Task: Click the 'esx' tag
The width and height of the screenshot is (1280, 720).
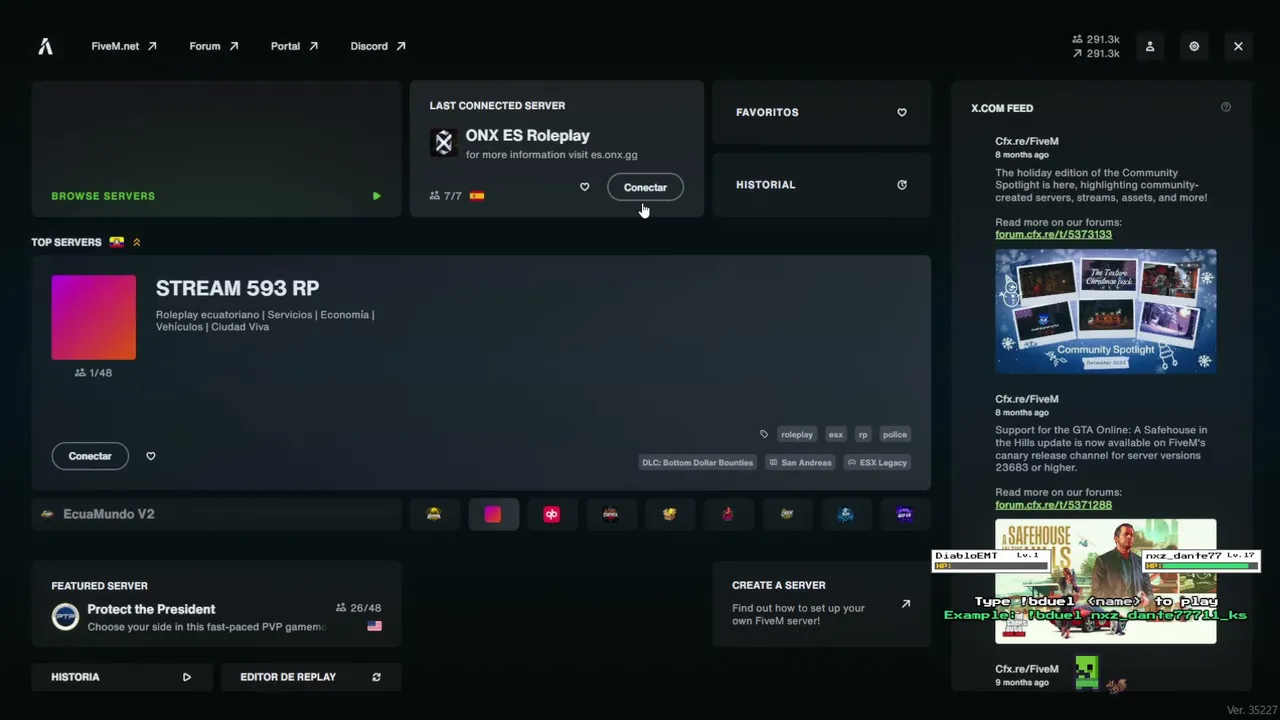Action: click(x=836, y=435)
